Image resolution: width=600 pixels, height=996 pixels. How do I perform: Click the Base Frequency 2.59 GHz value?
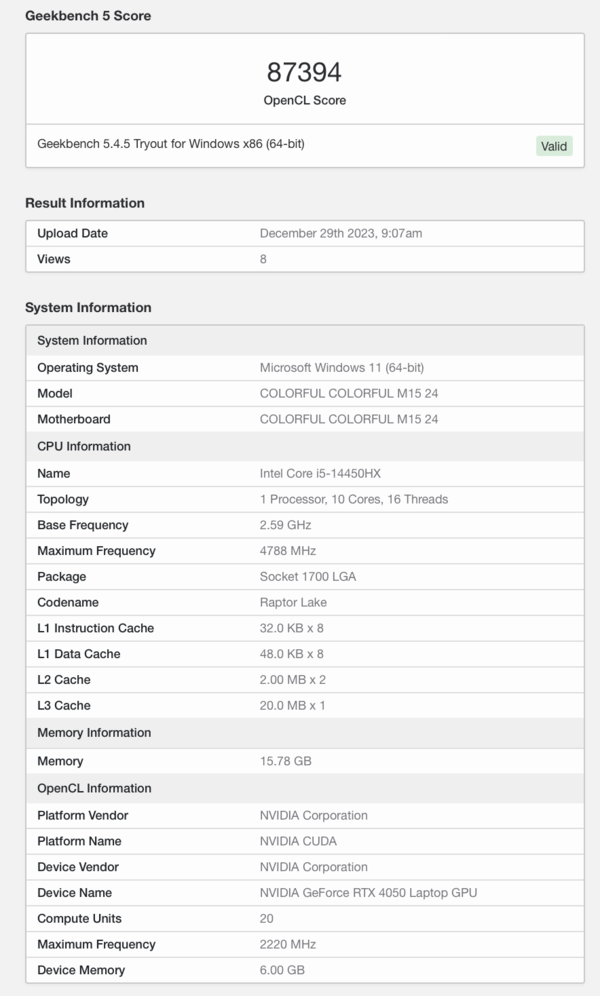[x=285, y=525]
